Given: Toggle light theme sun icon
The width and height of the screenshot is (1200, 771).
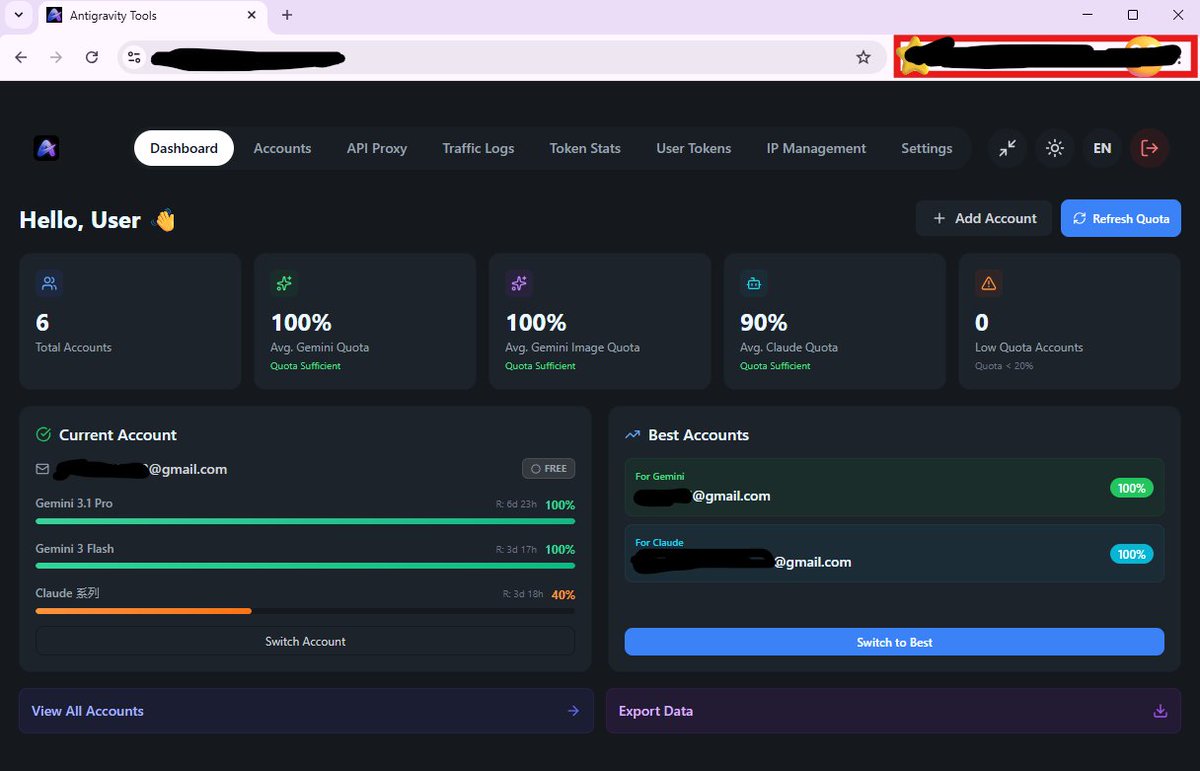Looking at the screenshot, I should [1054, 148].
